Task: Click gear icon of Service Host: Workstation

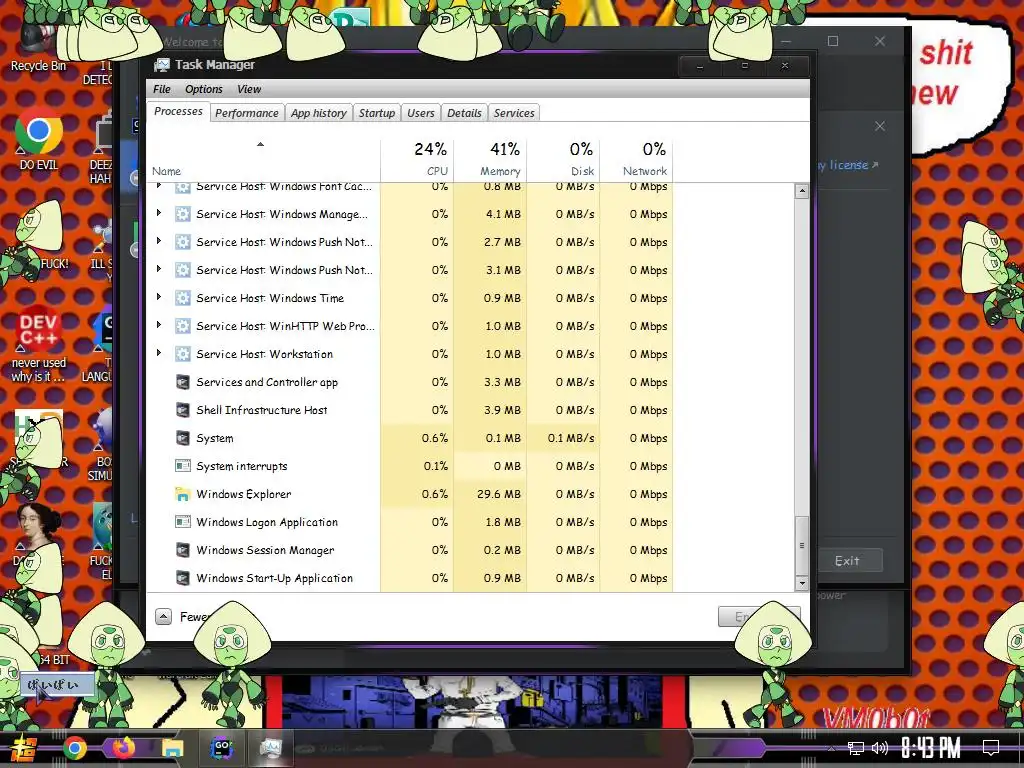Action: point(183,354)
